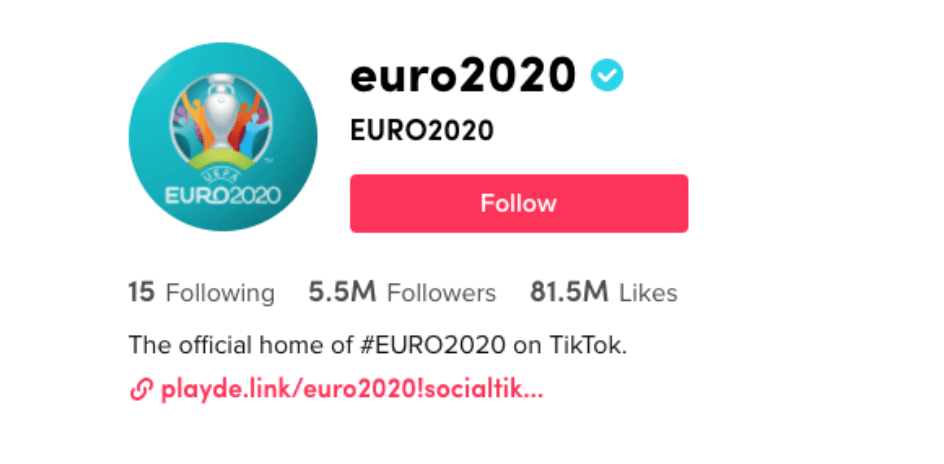Click the word Follow inside the button

(518, 204)
